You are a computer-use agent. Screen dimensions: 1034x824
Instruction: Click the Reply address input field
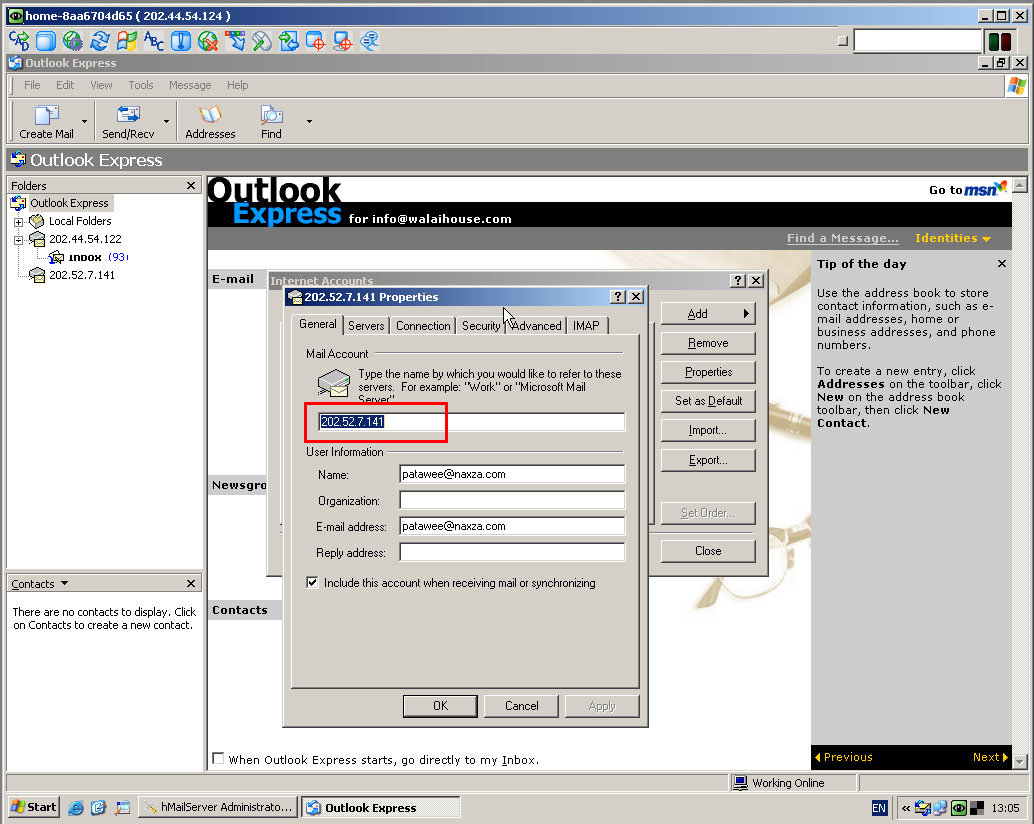click(512, 552)
